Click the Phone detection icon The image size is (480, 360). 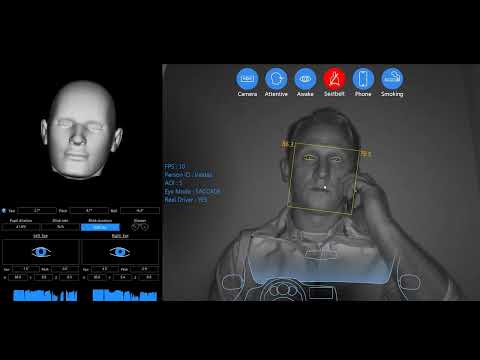tap(363, 79)
